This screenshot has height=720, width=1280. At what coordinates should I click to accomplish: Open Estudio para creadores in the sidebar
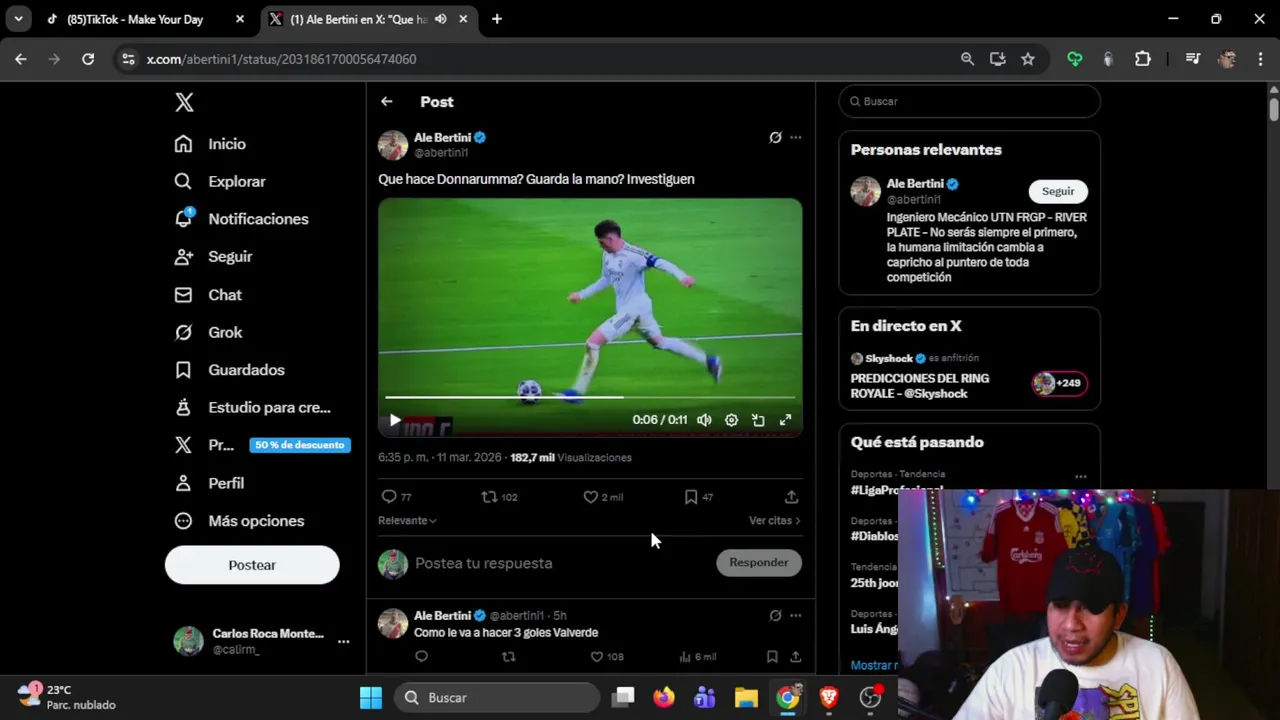click(252, 408)
